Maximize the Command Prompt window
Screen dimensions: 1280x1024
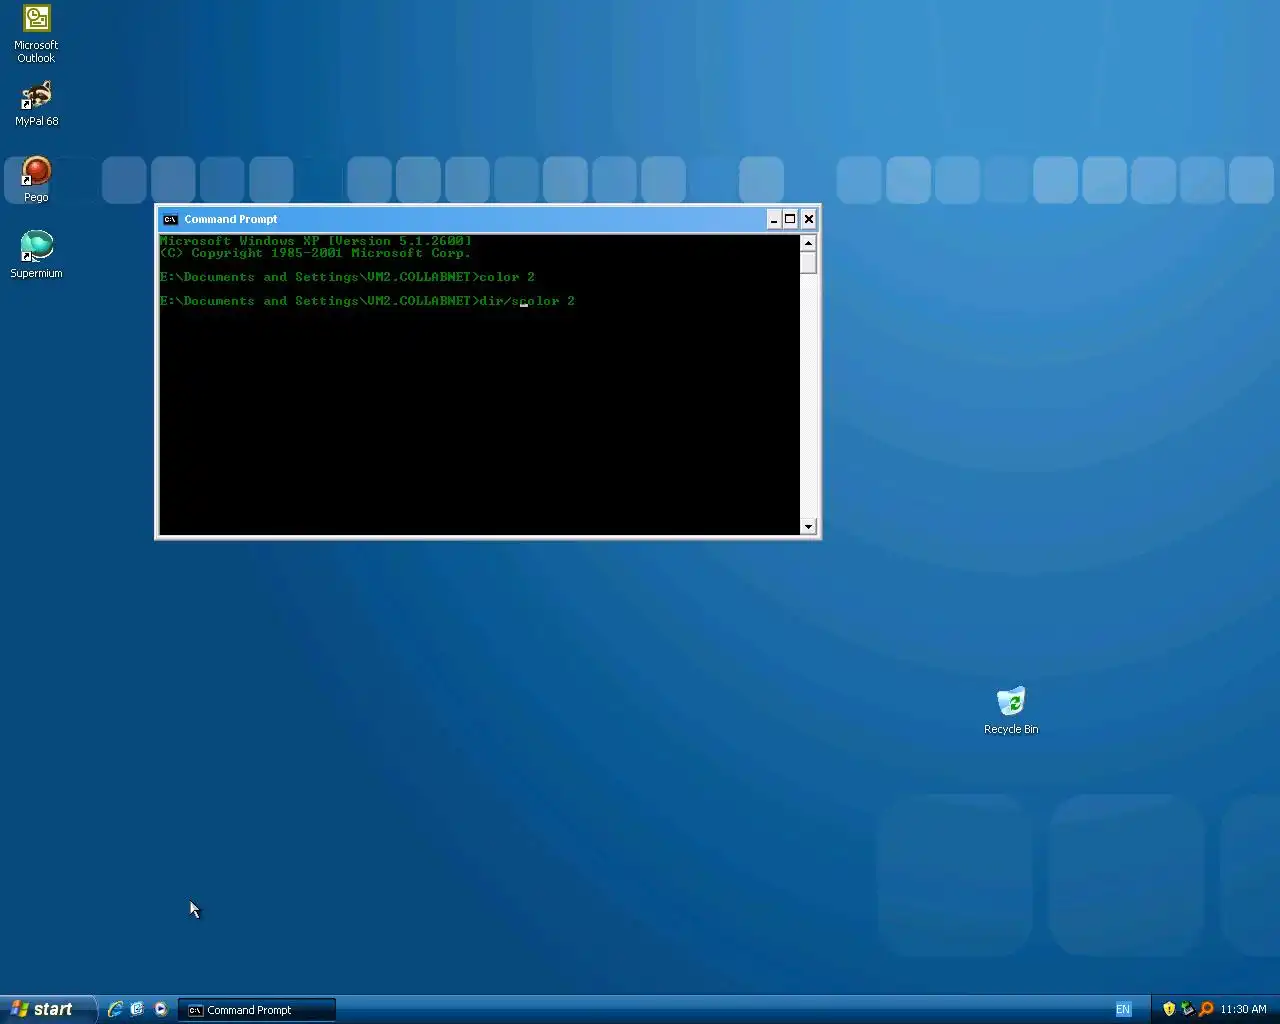(x=790, y=219)
